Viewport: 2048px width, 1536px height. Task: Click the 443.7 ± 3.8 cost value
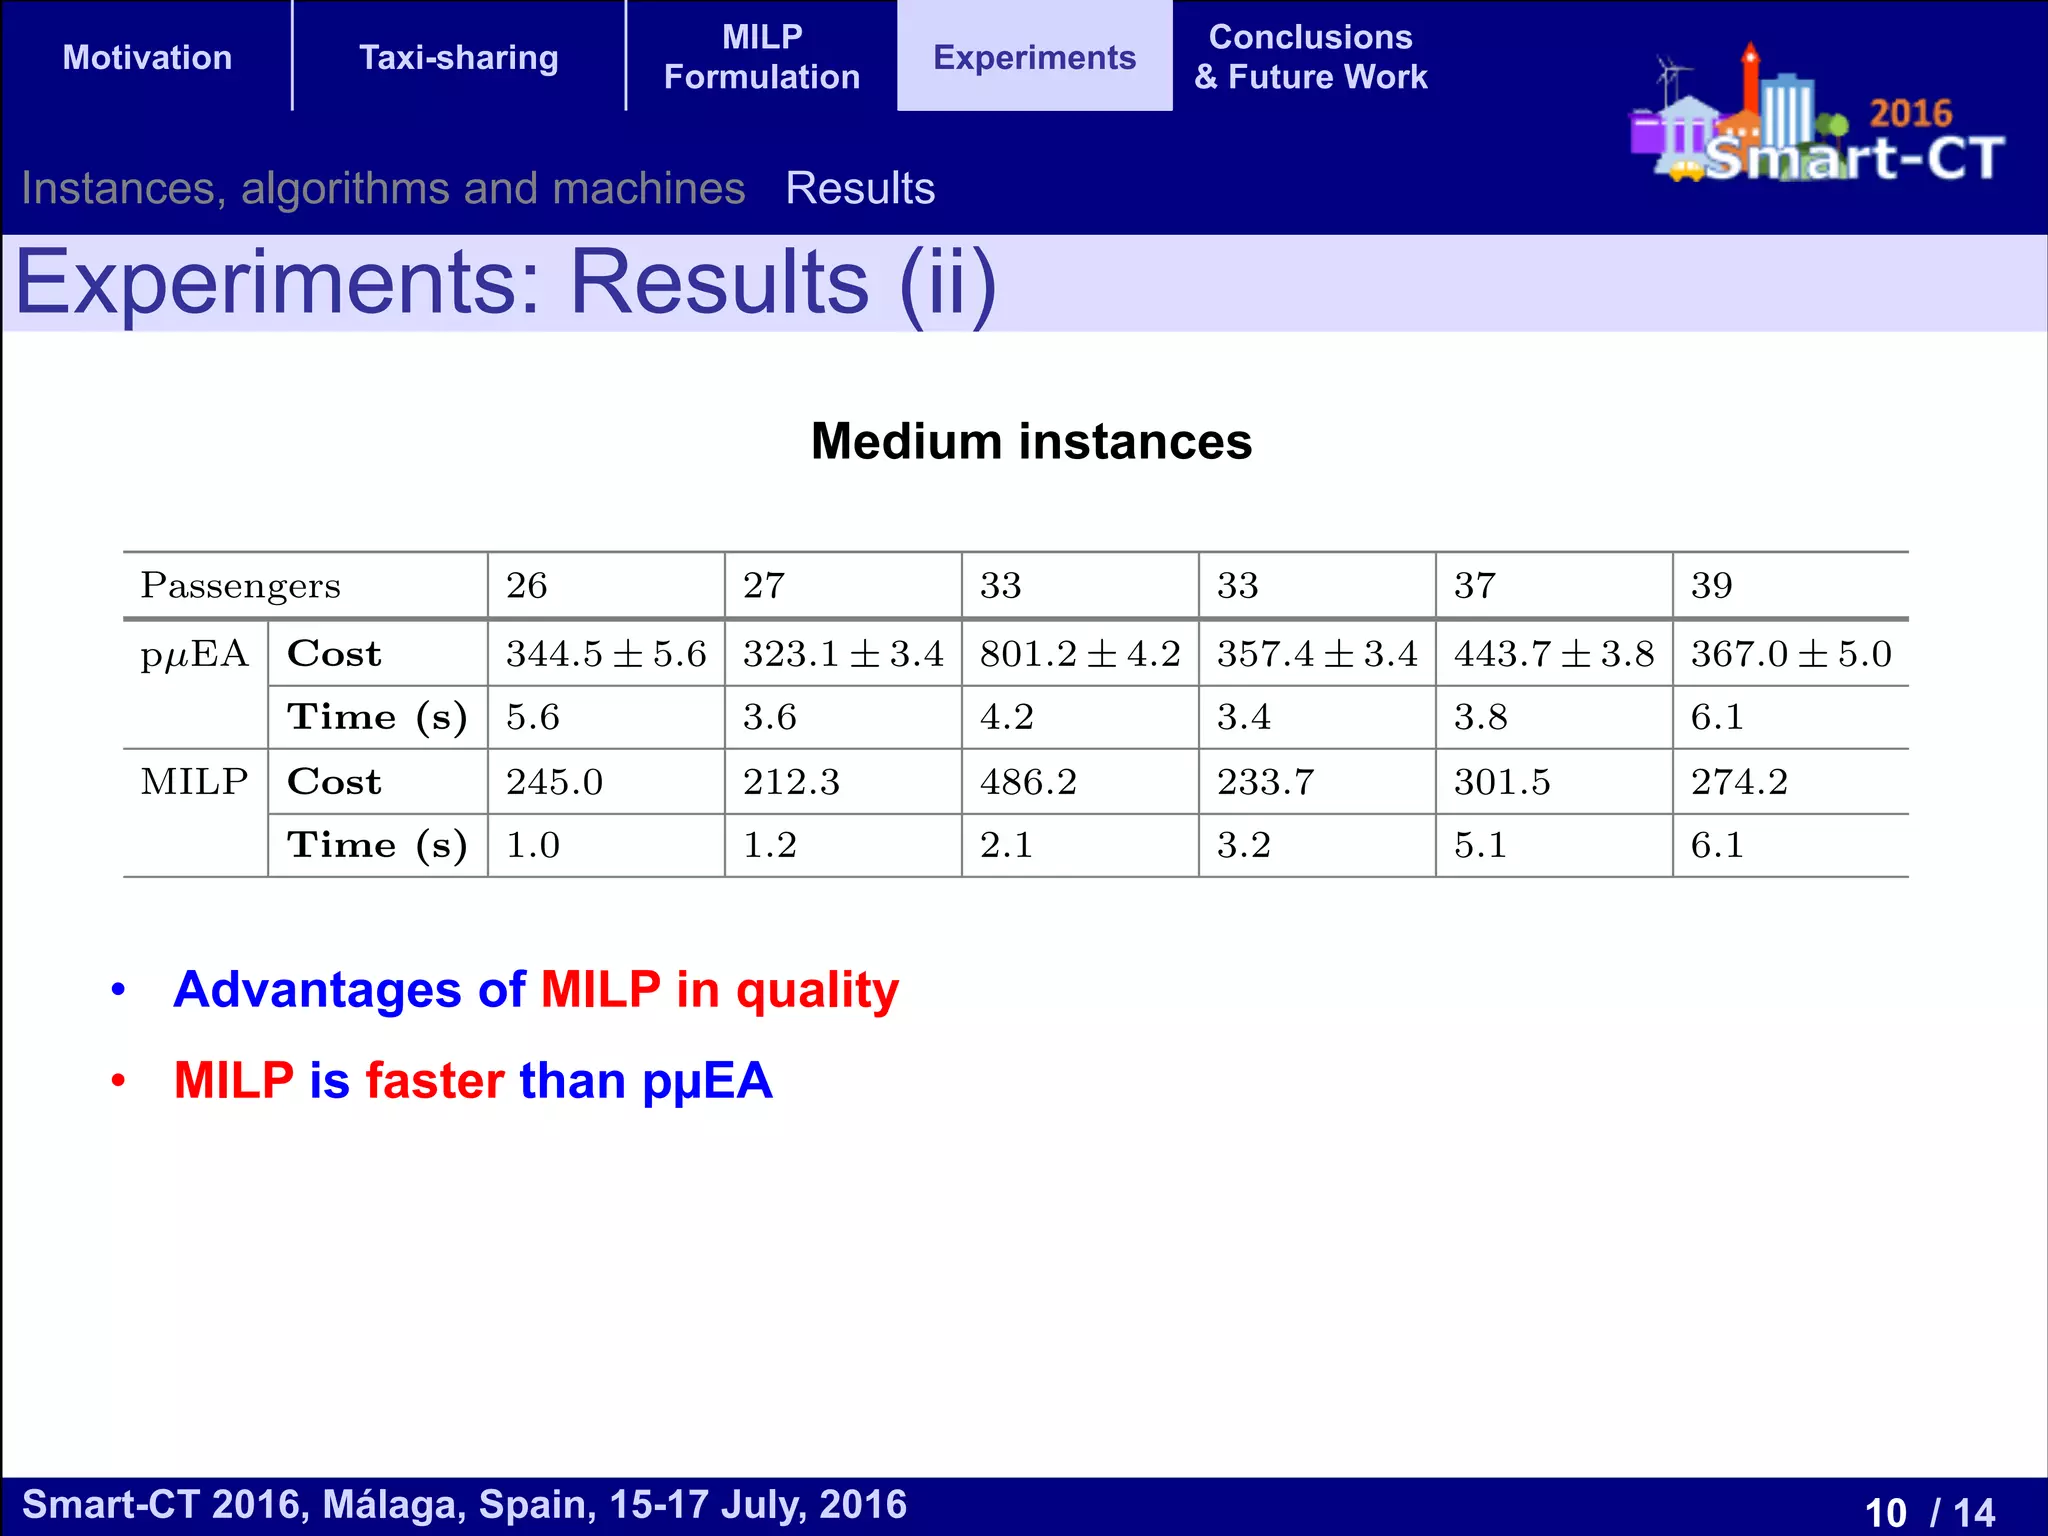1554,654
